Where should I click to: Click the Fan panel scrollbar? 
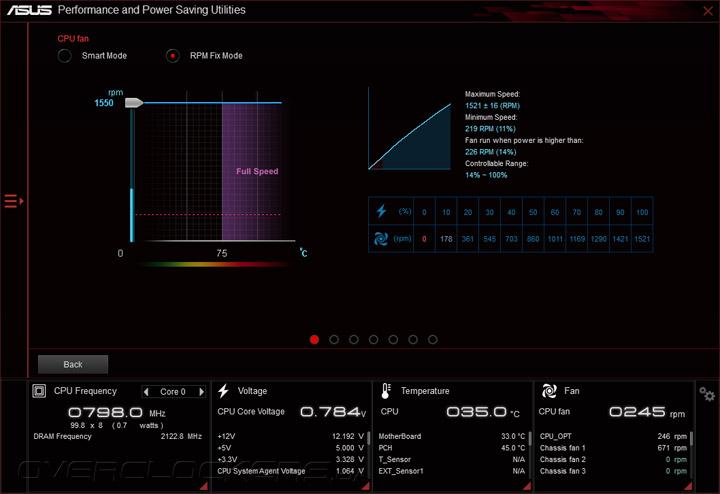691,438
